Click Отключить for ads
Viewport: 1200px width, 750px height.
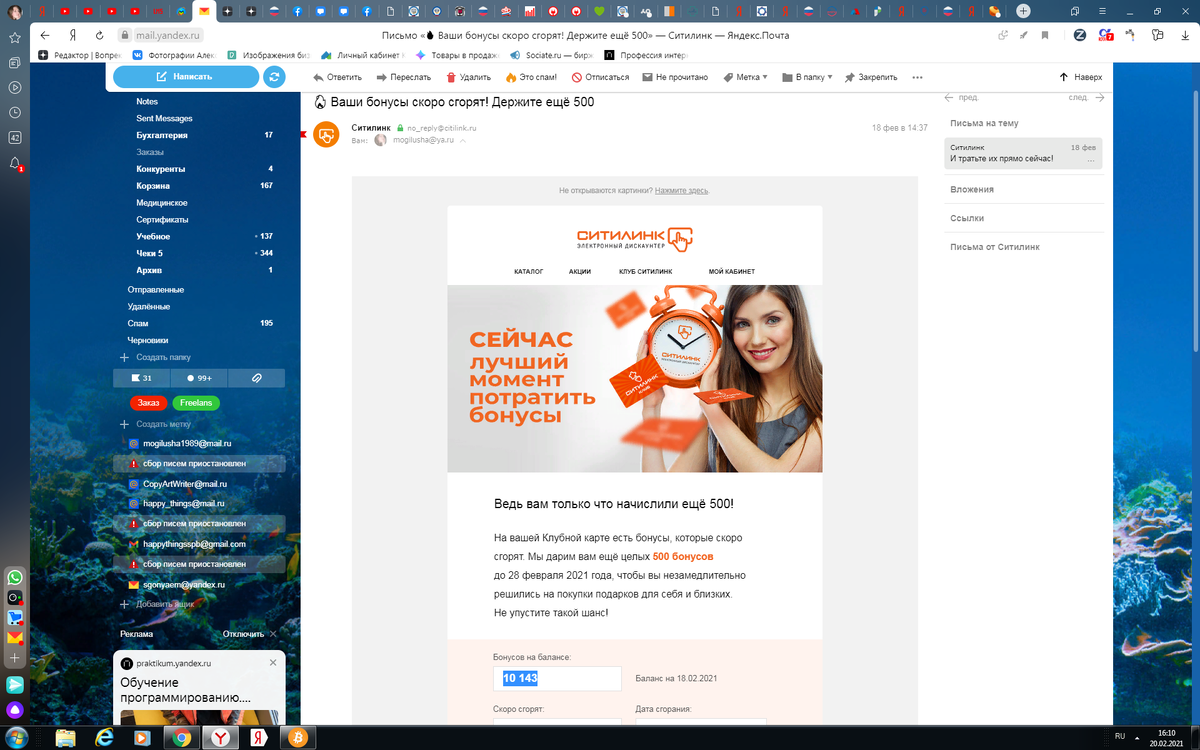(243, 634)
